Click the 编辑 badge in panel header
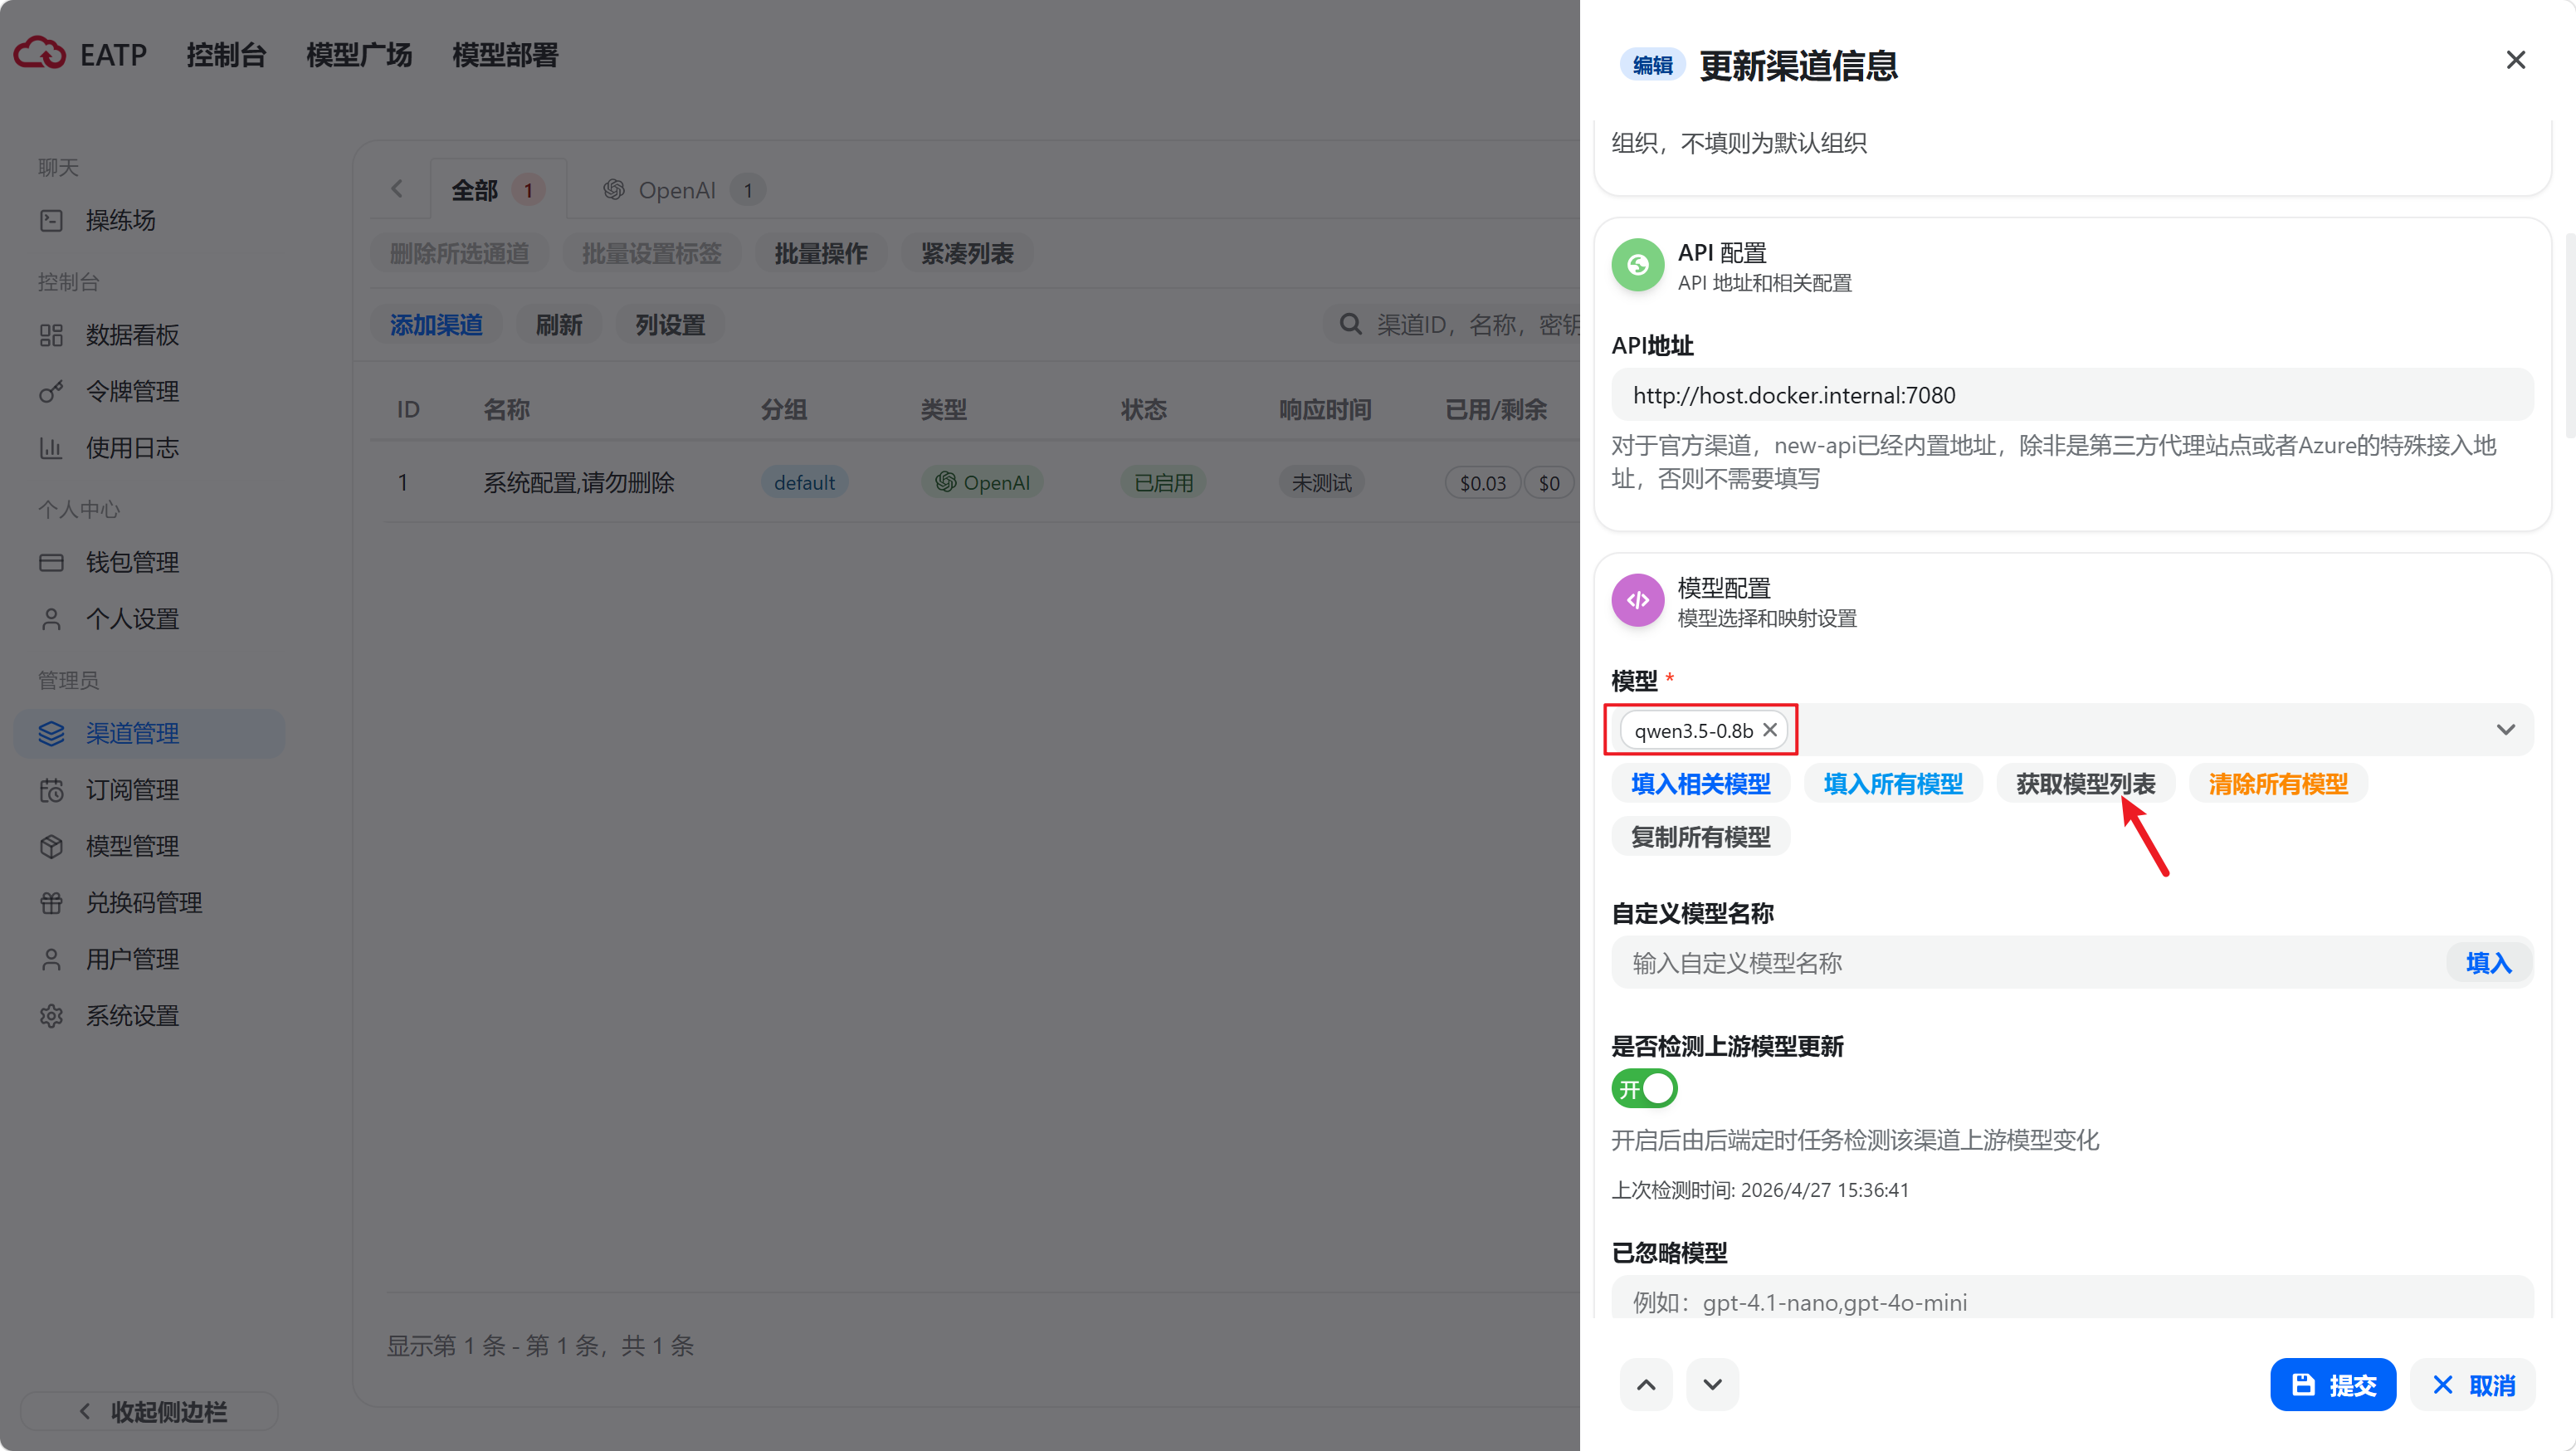2576x1451 pixels. click(x=1652, y=65)
